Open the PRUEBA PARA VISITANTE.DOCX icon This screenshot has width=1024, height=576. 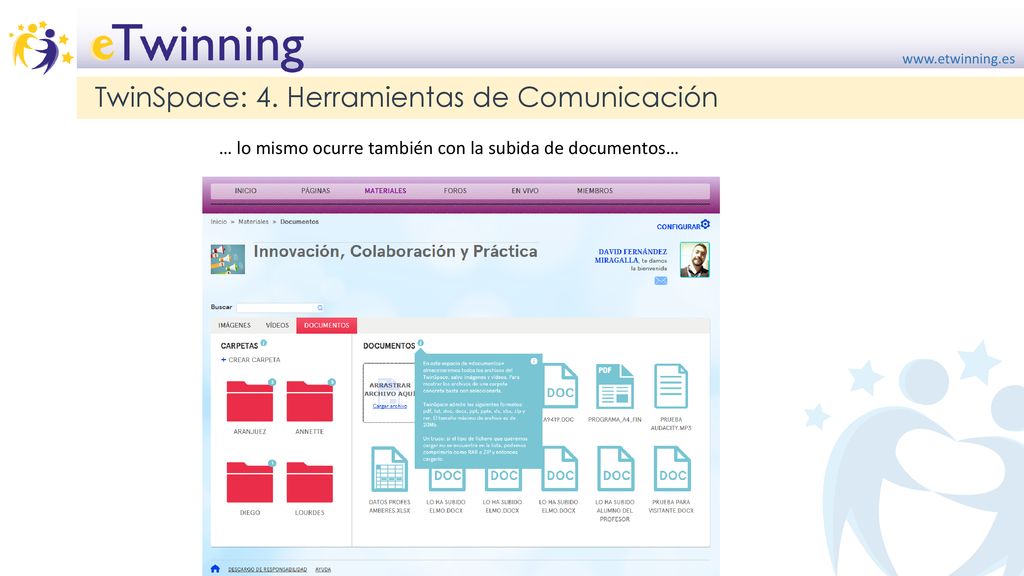point(672,470)
